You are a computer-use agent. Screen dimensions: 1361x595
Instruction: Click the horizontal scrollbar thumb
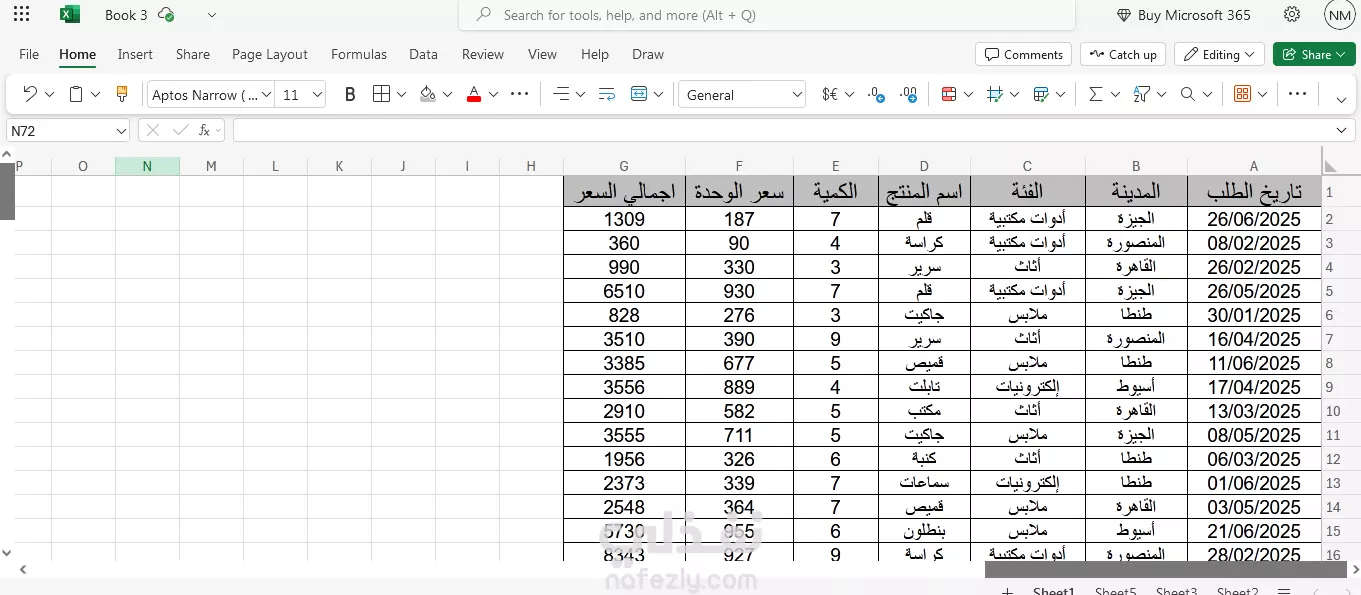coord(1166,569)
